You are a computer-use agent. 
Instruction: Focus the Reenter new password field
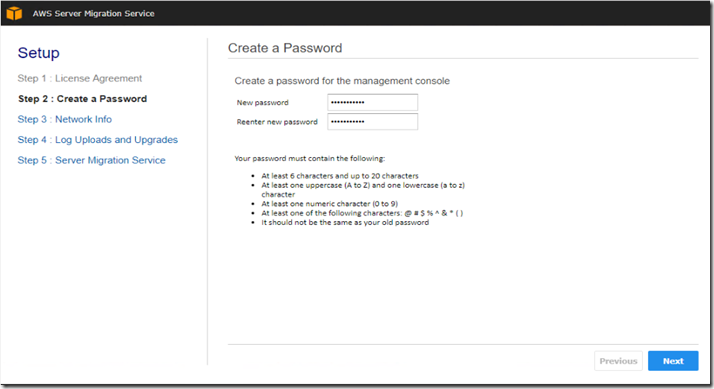[x=372, y=122]
